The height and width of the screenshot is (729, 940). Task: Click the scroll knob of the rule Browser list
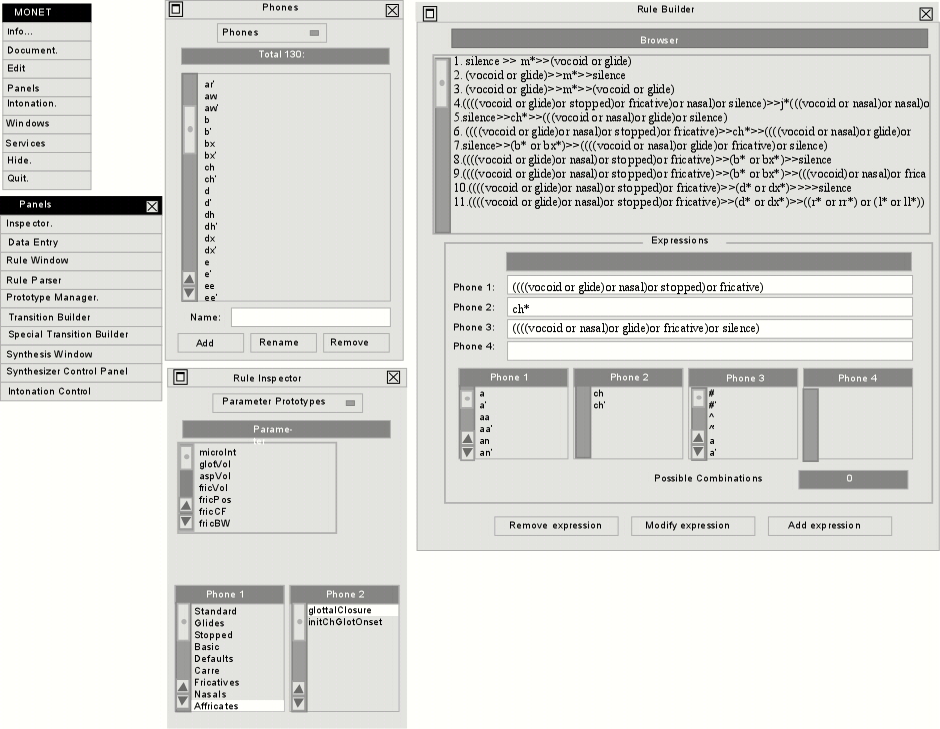(442, 83)
